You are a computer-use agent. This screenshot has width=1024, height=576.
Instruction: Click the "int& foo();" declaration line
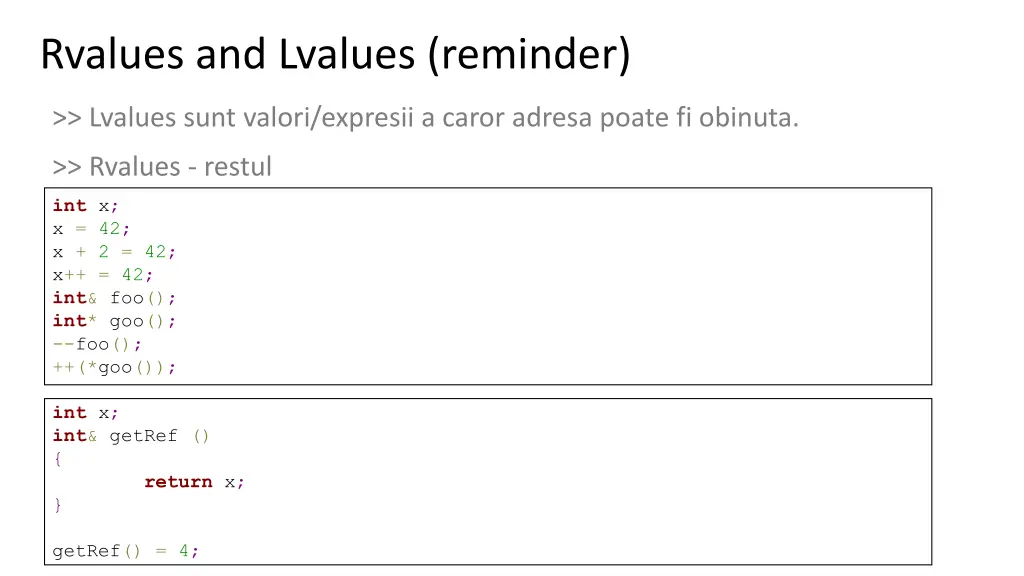click(115, 298)
